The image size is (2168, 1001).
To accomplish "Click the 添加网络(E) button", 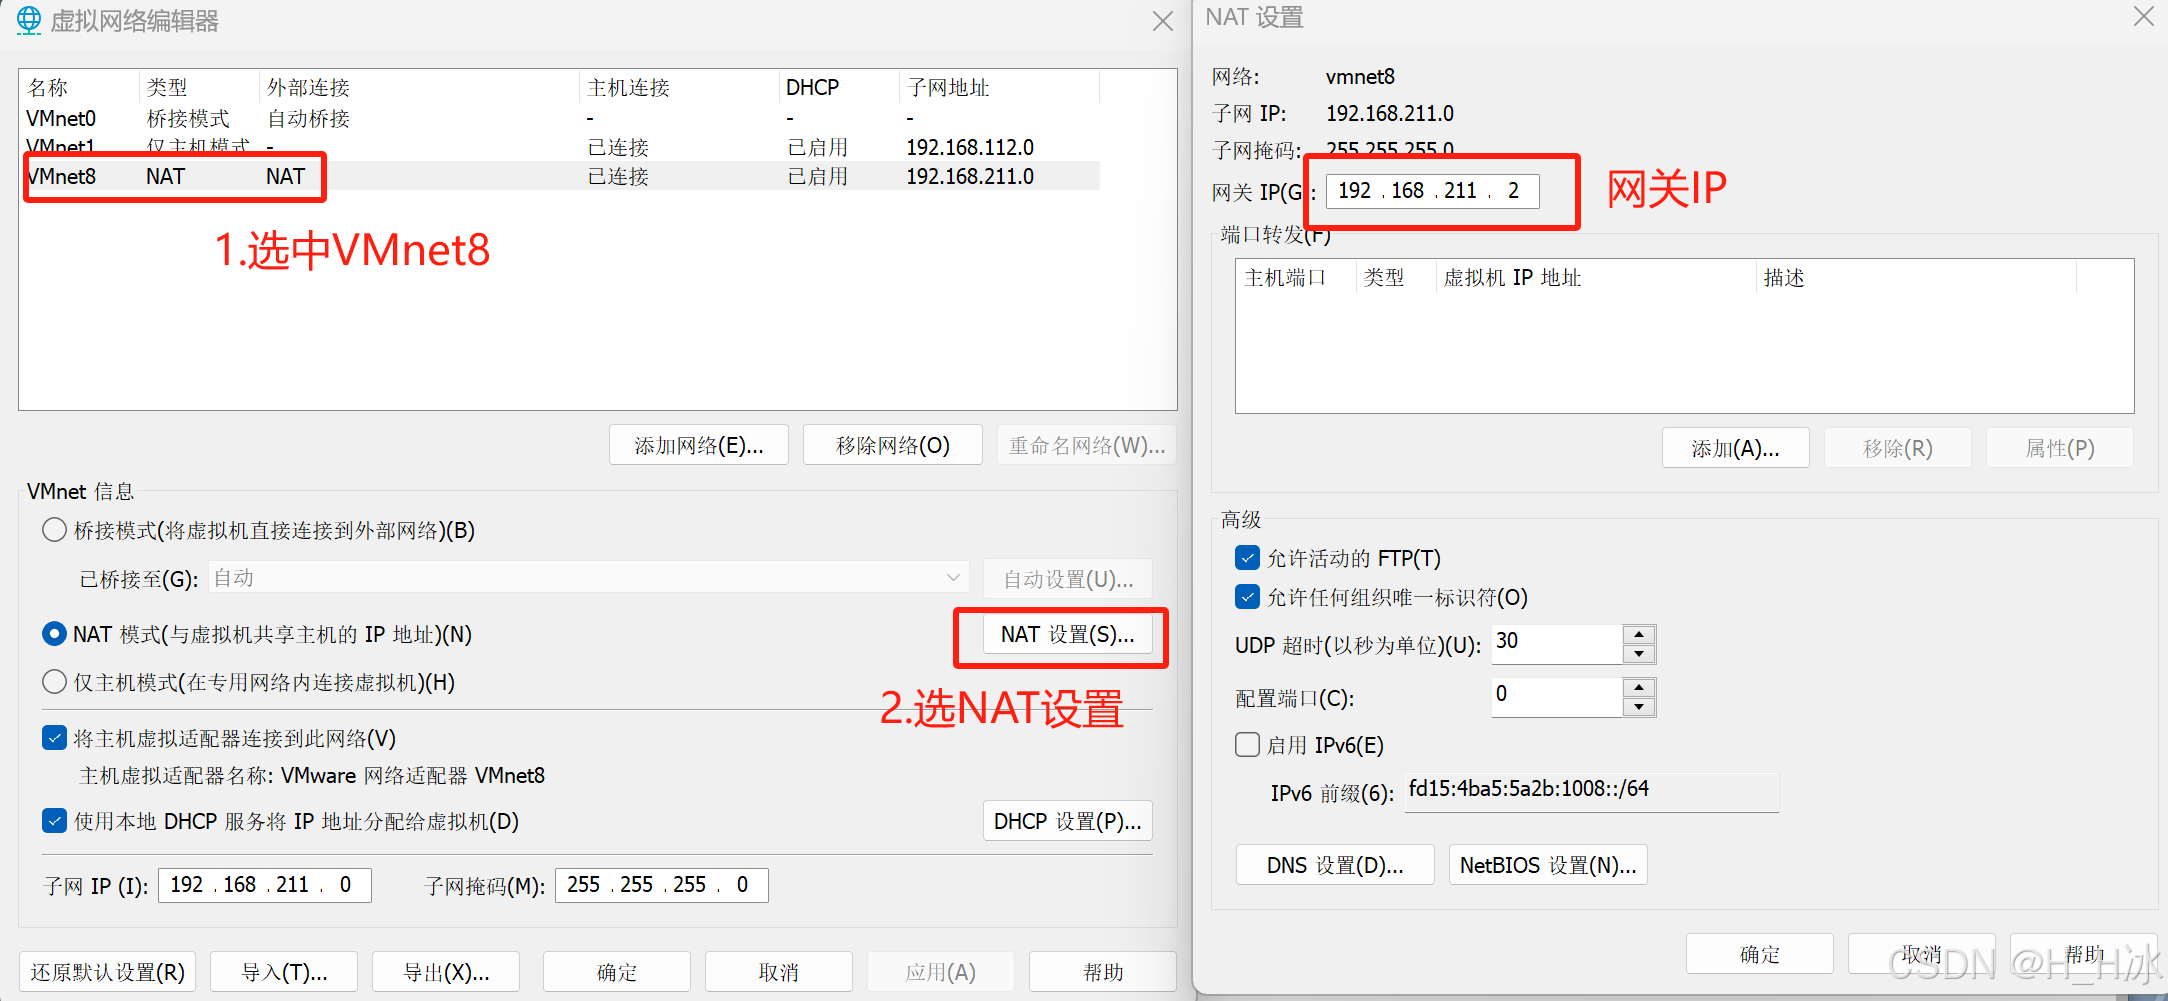I will tap(698, 444).
